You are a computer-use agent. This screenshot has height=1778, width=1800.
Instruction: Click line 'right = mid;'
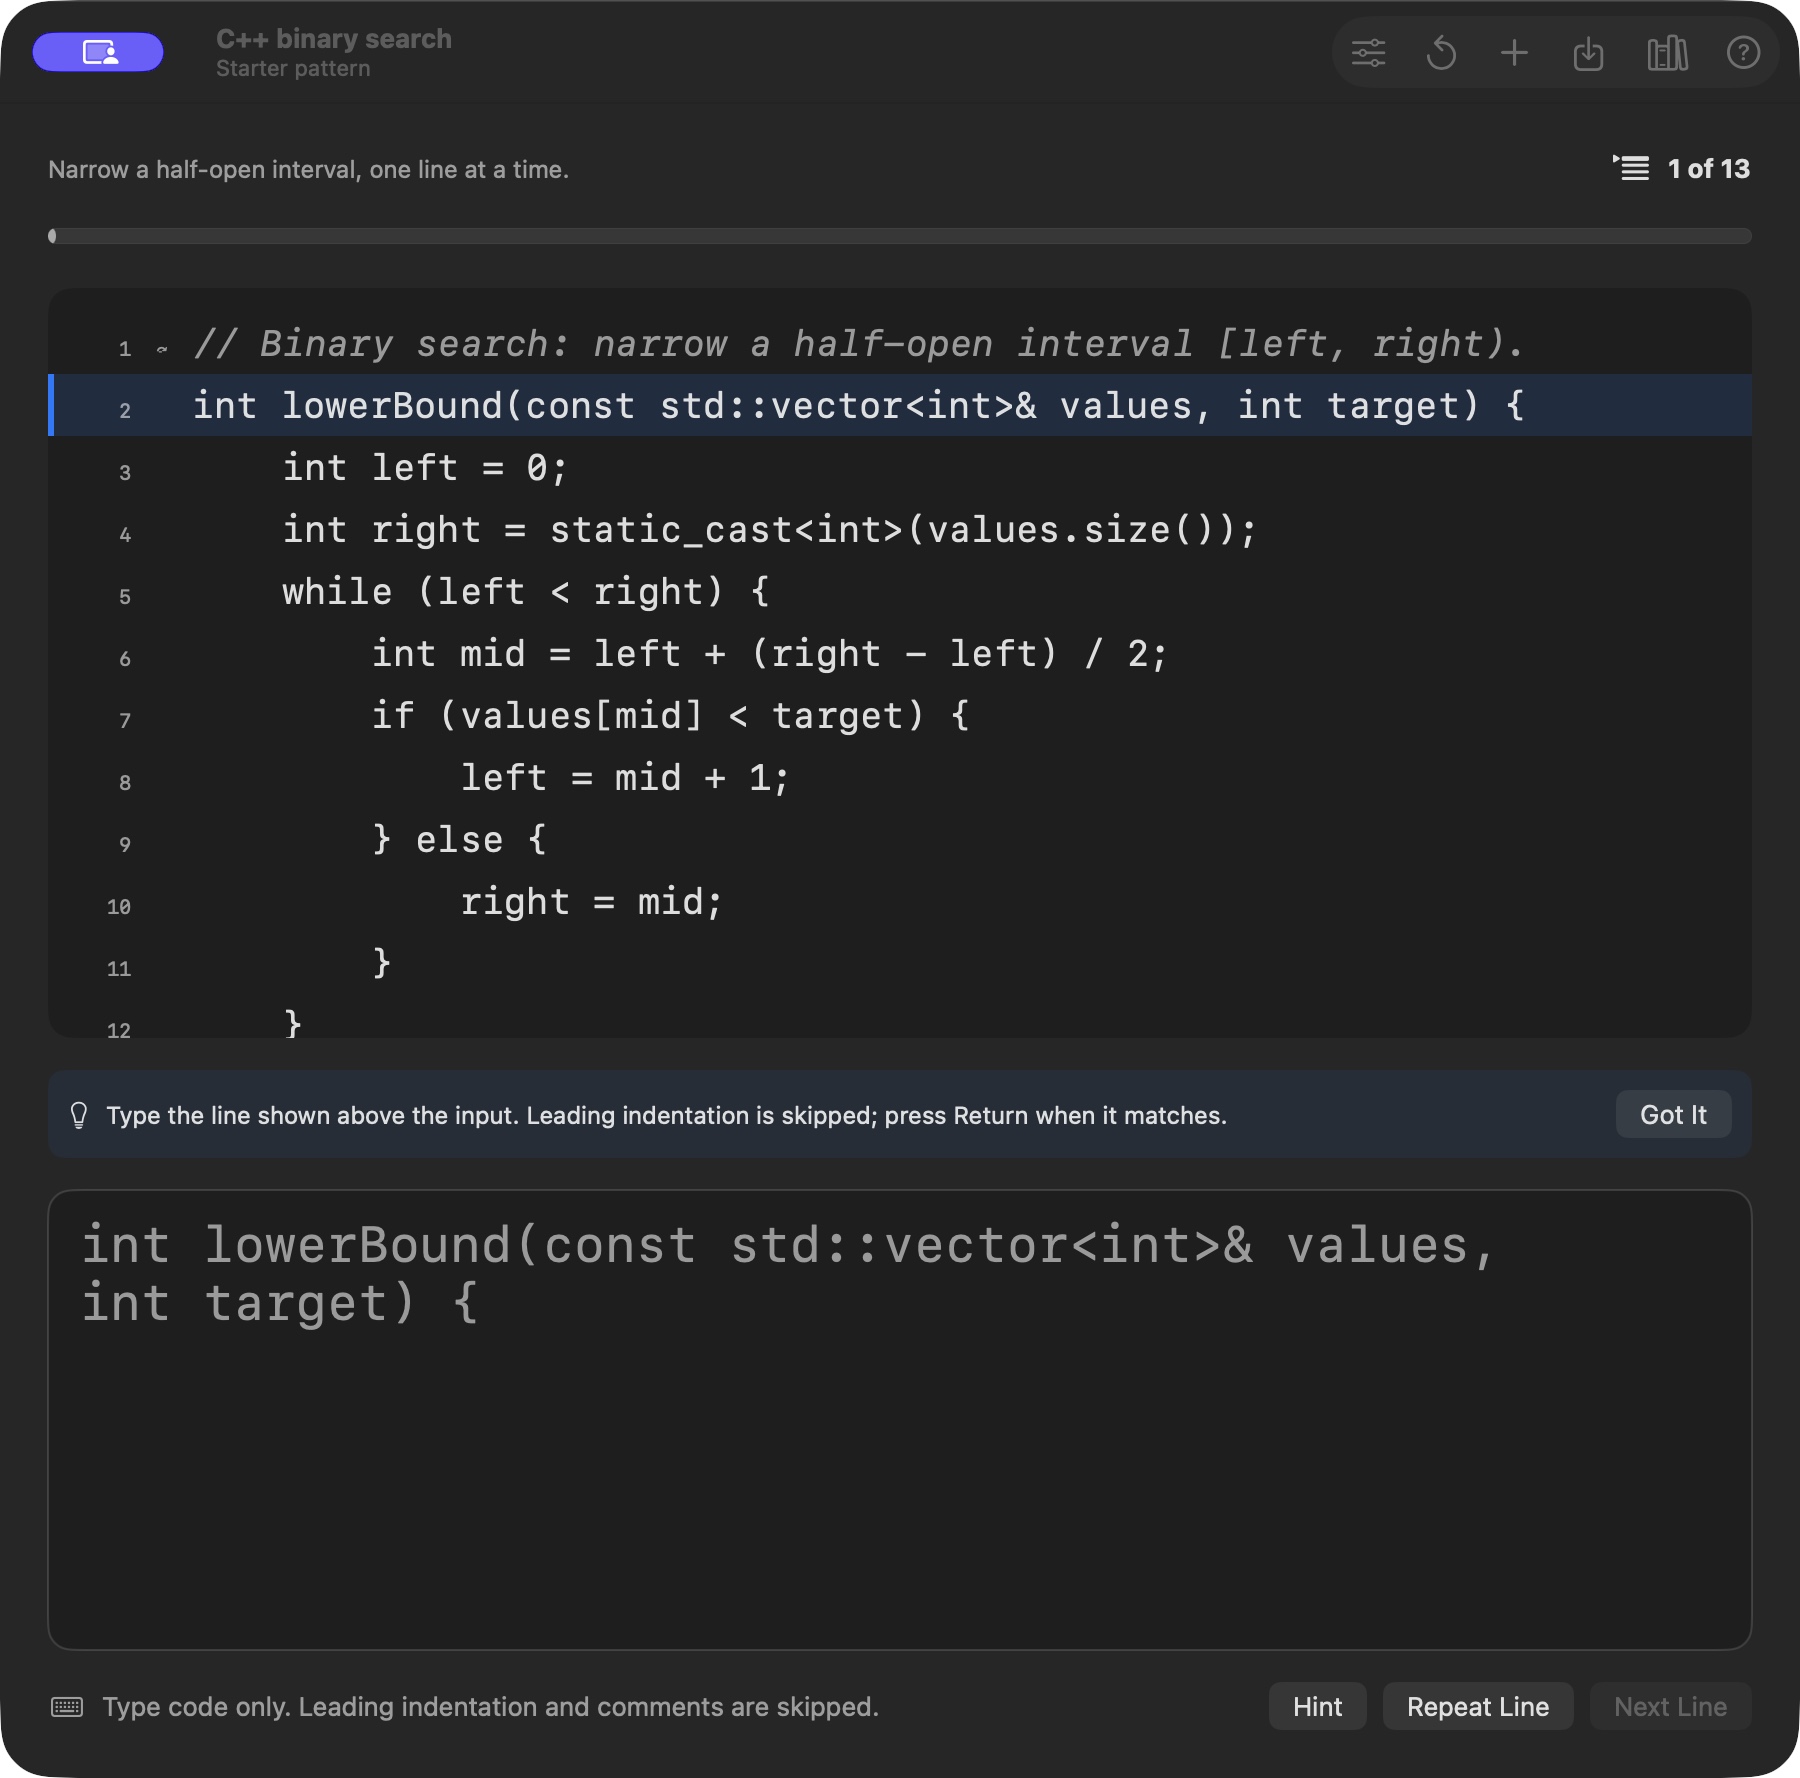point(591,902)
